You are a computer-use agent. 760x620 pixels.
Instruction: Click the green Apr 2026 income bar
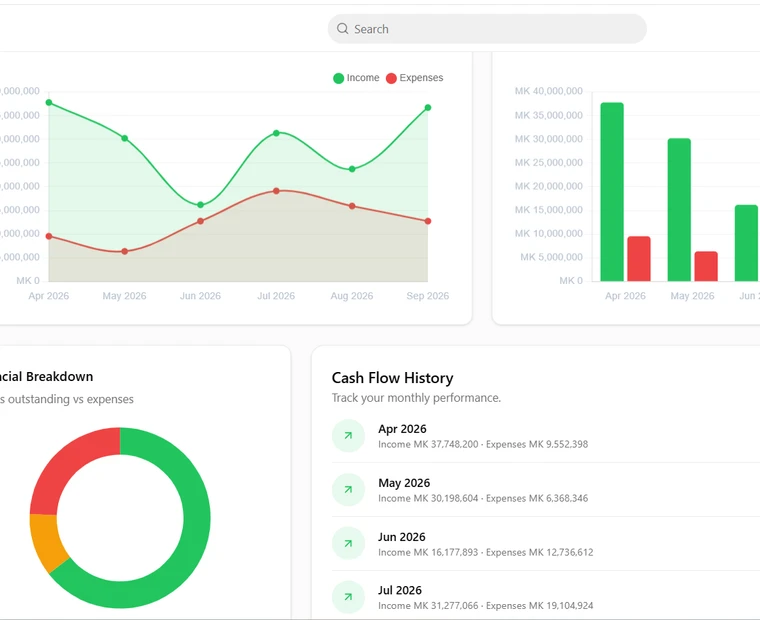click(x=612, y=191)
